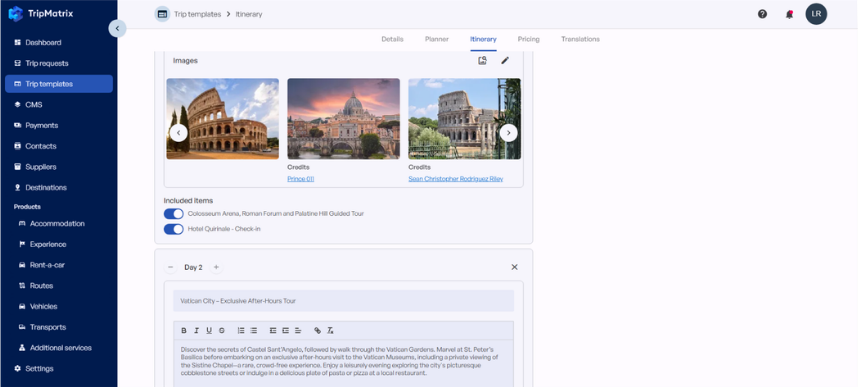Viewport: 858px width, 387px height.
Task: Open Dashboard in the sidebar
Action: [59, 42]
